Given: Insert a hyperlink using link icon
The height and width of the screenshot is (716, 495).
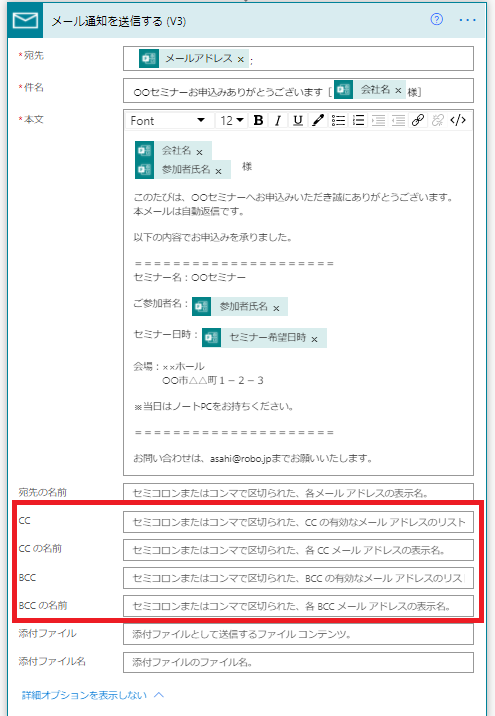Looking at the screenshot, I should 417,120.
